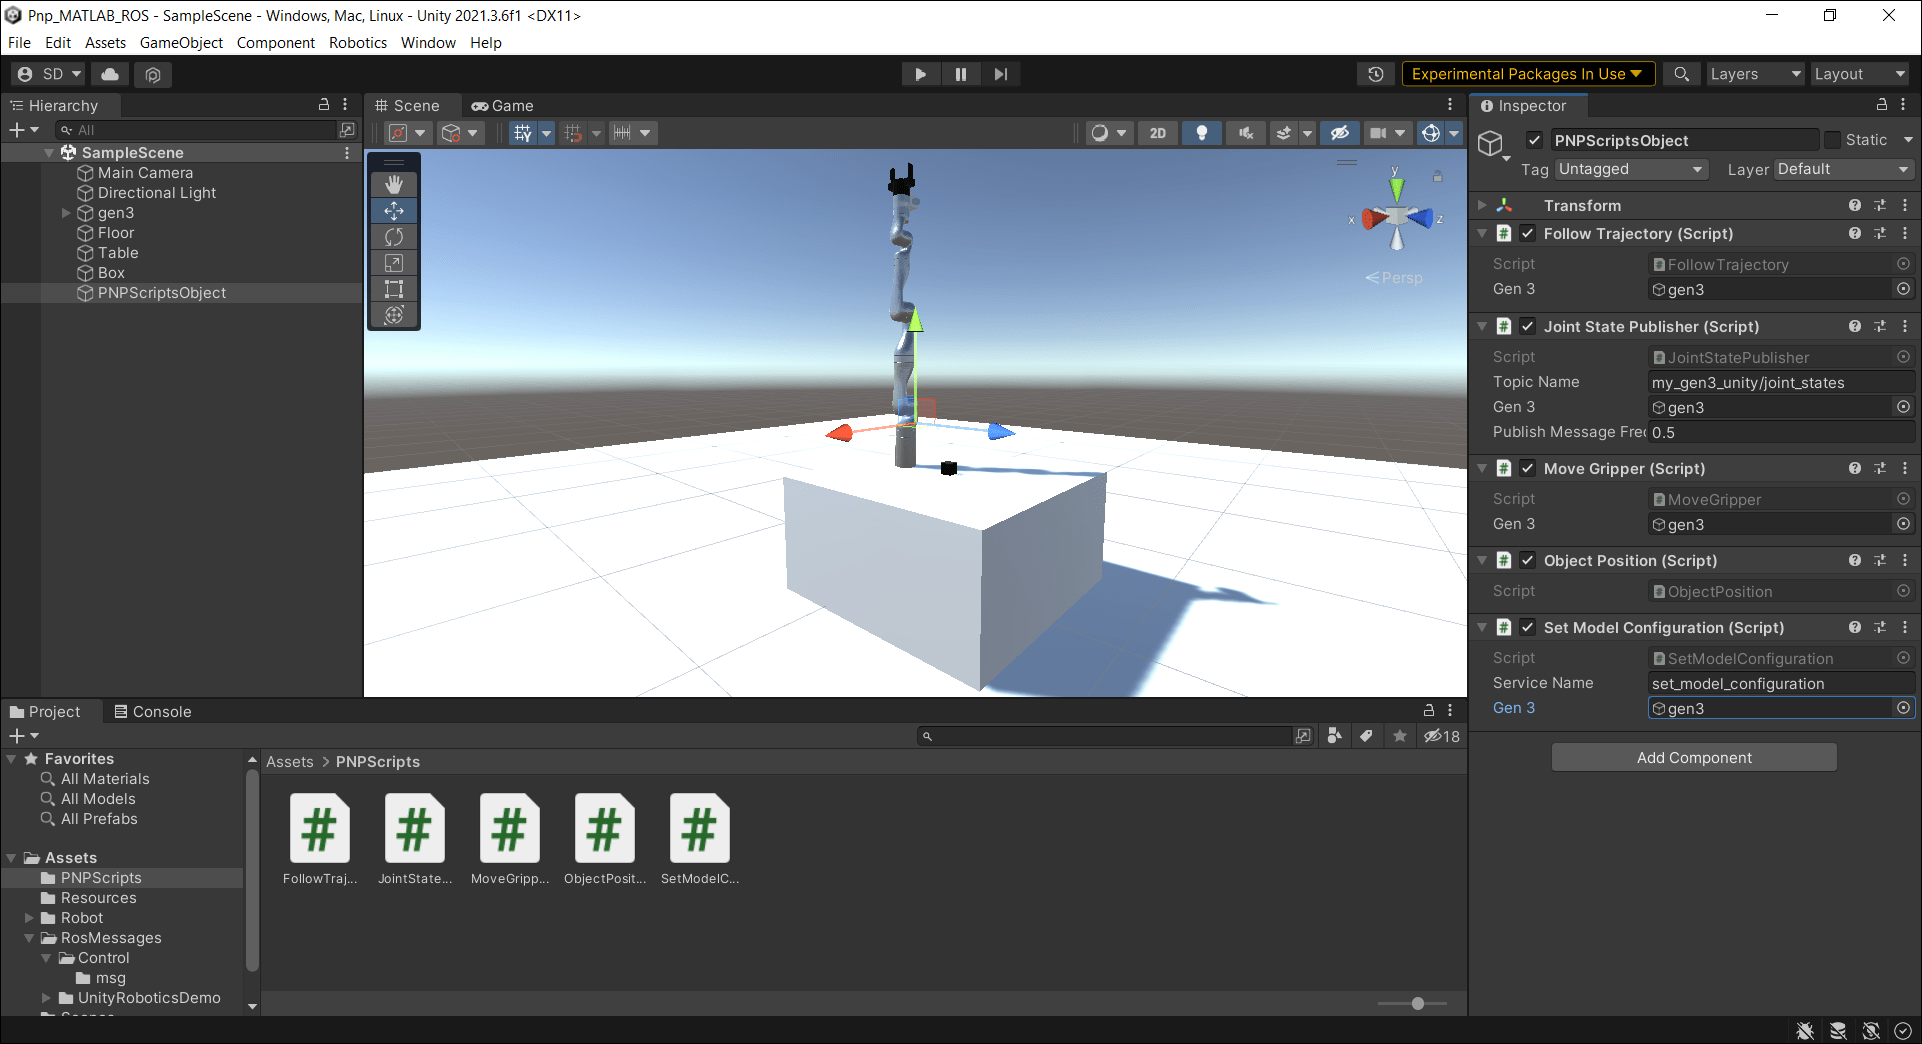This screenshot has width=1922, height=1044.
Task: Edit the Topic Name field
Action: coord(1780,383)
